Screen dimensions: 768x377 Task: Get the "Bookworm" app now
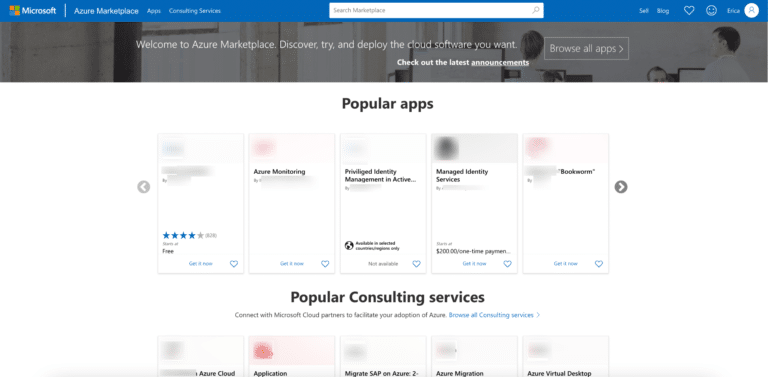(x=566, y=263)
